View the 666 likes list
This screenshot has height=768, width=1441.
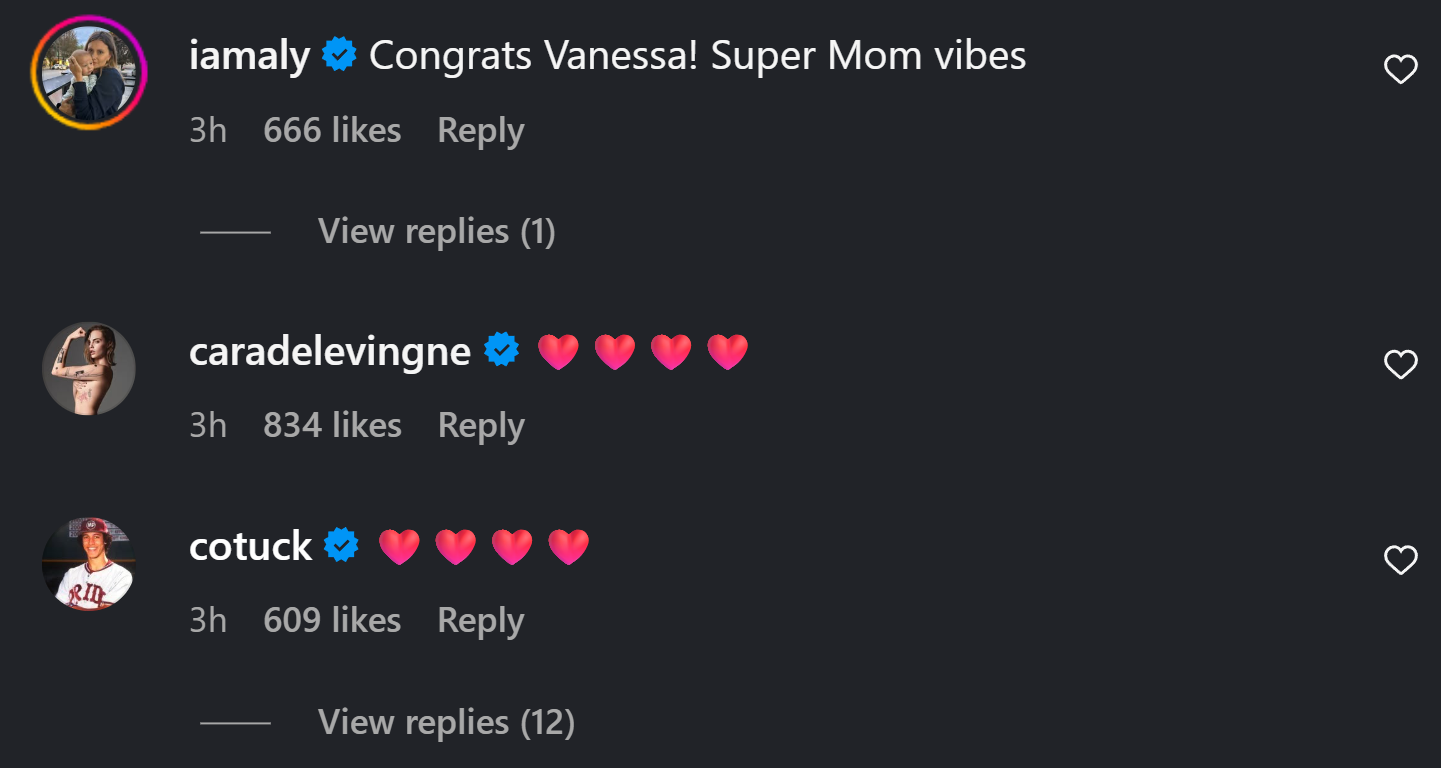point(332,131)
